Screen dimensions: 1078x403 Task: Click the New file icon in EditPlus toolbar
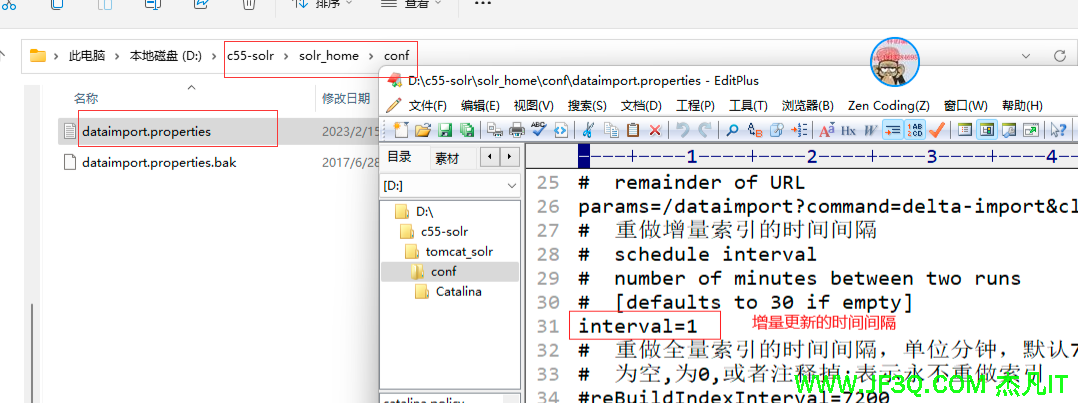pos(401,130)
